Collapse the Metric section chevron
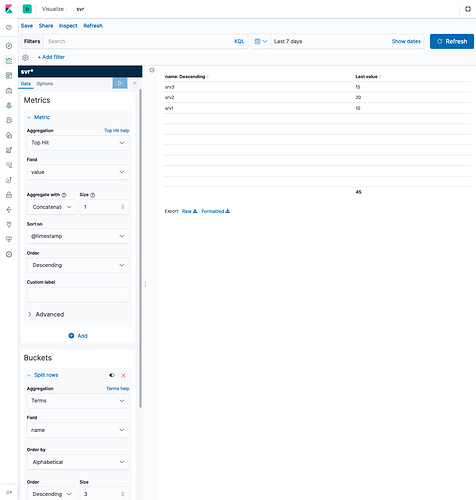The height and width of the screenshot is (500, 476). (x=29, y=117)
